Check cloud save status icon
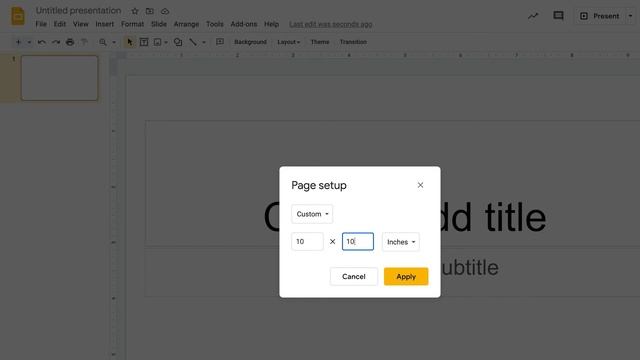640x360 pixels. [x=165, y=11]
